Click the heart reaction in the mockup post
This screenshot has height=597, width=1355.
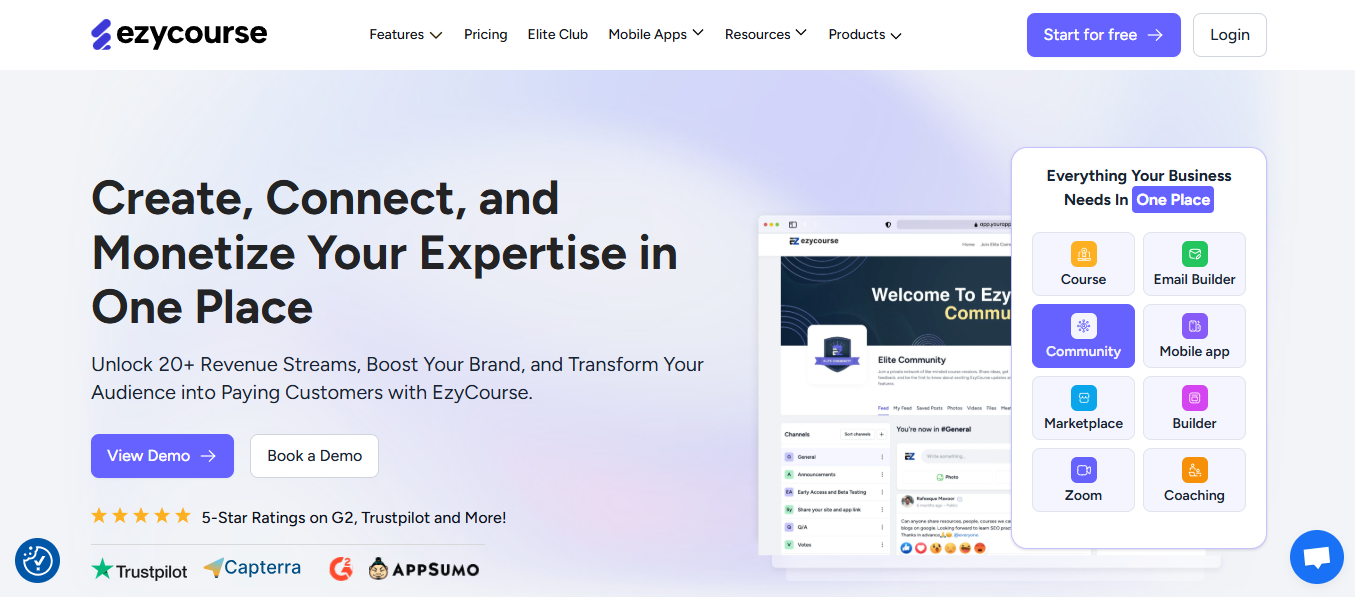click(x=920, y=548)
